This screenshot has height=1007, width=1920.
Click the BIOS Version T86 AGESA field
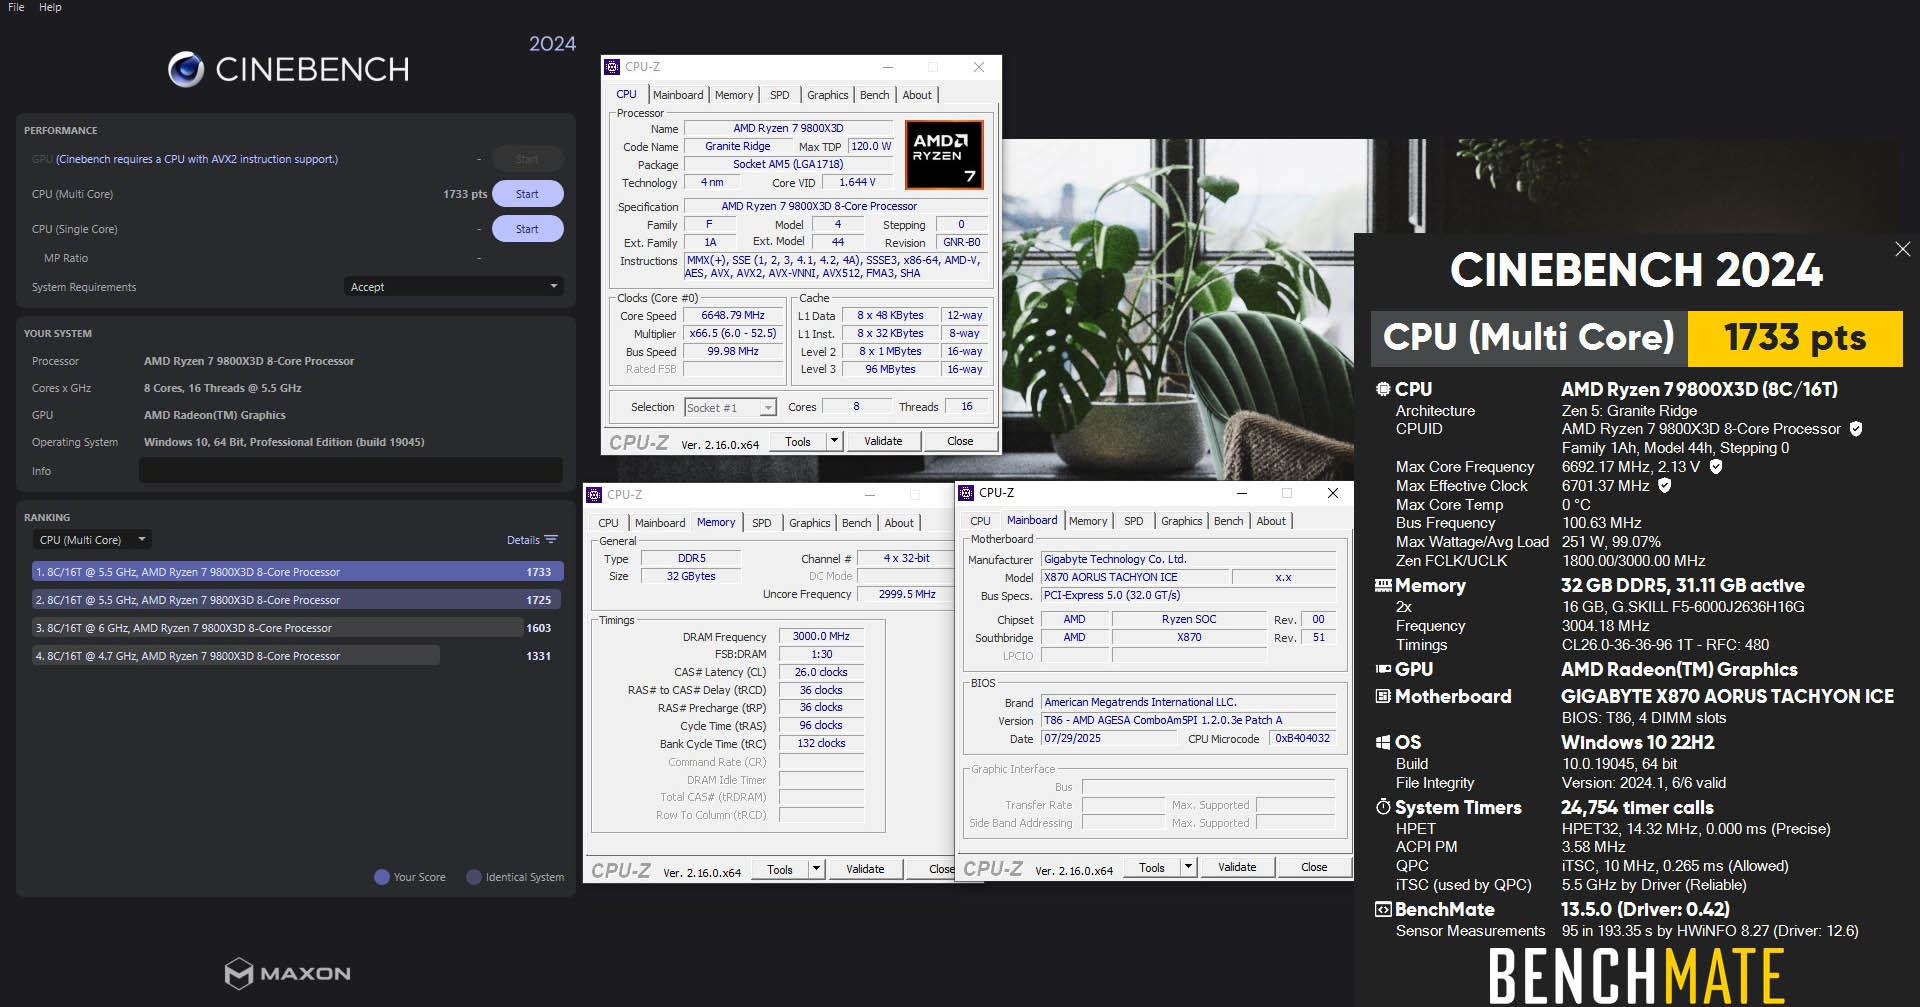1189,720
